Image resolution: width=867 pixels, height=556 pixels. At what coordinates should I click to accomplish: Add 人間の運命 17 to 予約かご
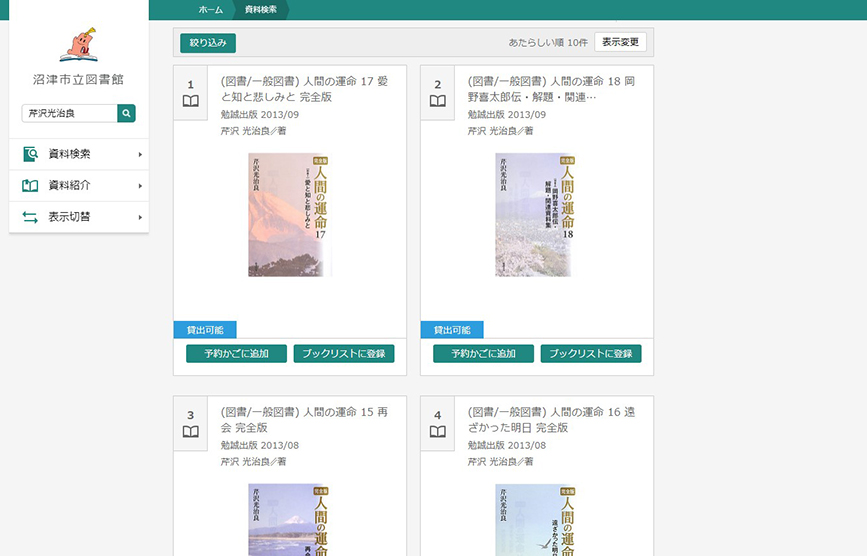tap(237, 354)
